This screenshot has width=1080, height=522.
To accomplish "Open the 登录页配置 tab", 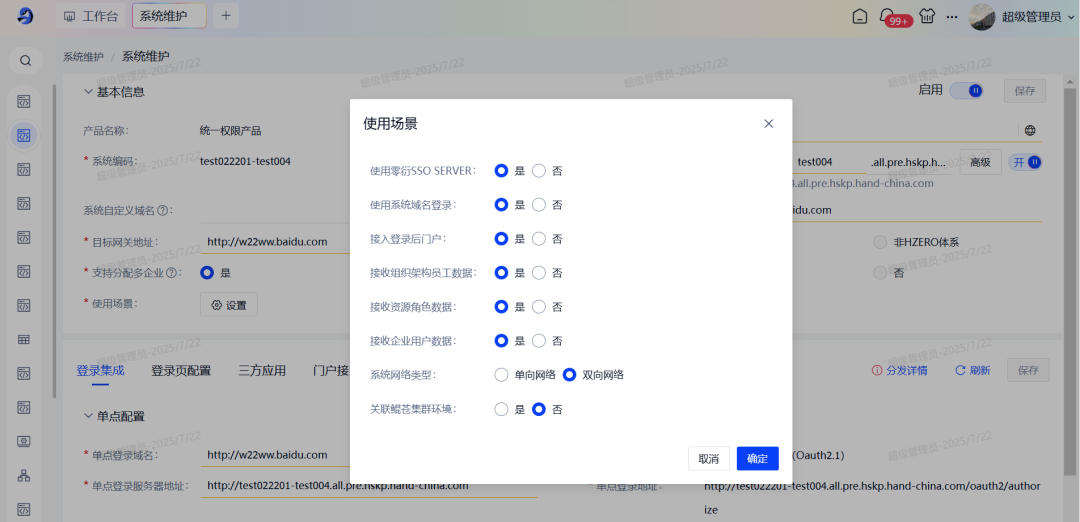I will [181, 370].
